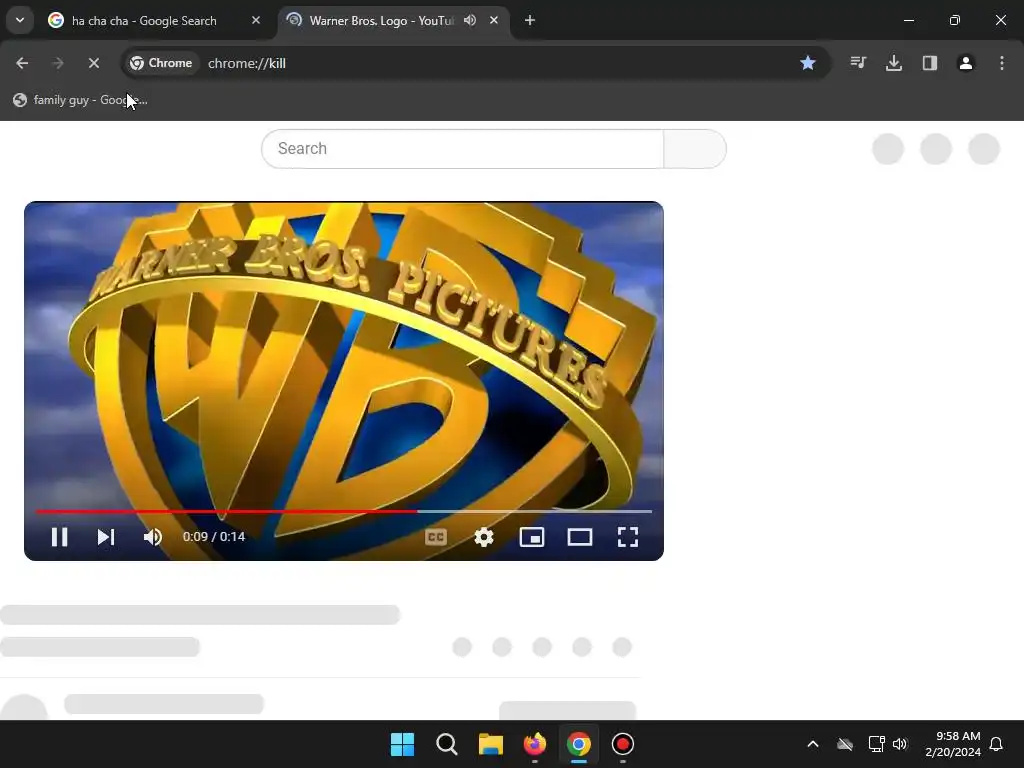The width and height of the screenshot is (1024, 768).
Task: Expand the hidden system tray icons
Action: [x=812, y=744]
